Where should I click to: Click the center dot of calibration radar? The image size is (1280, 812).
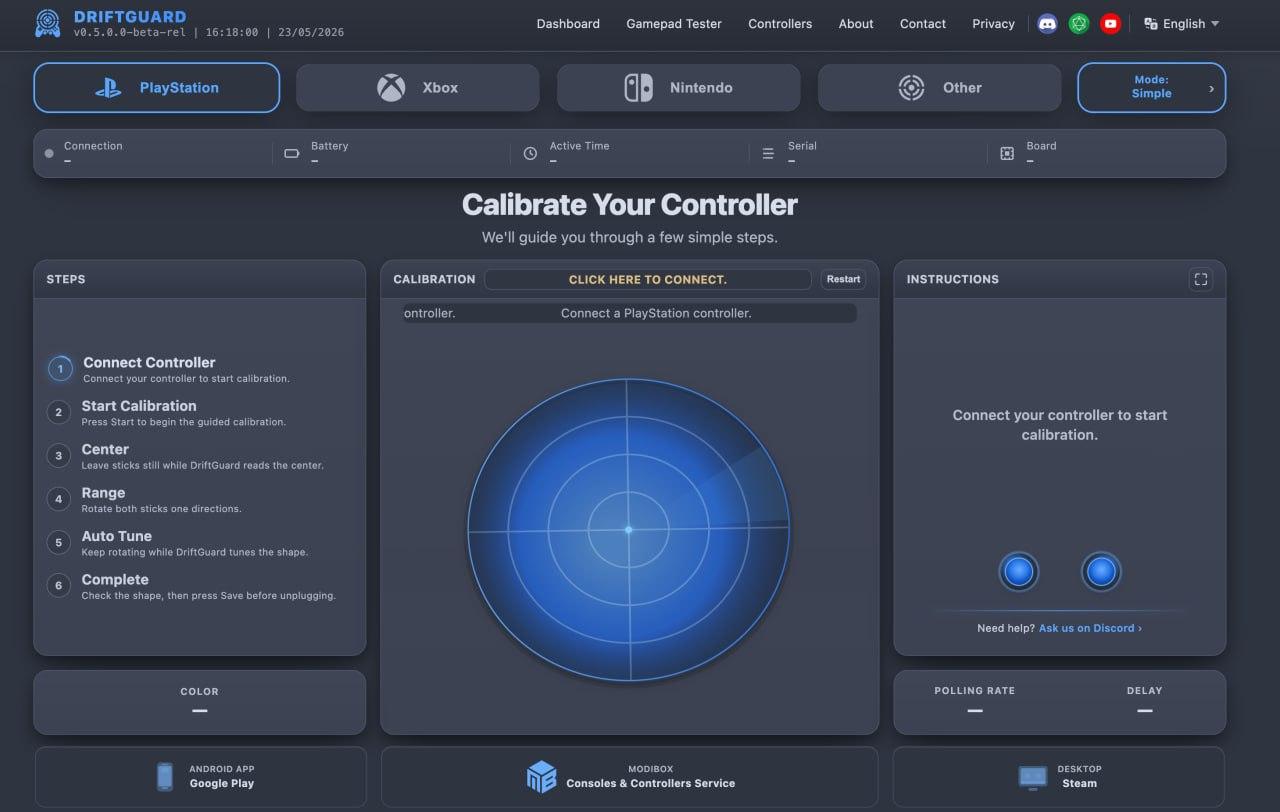click(628, 530)
